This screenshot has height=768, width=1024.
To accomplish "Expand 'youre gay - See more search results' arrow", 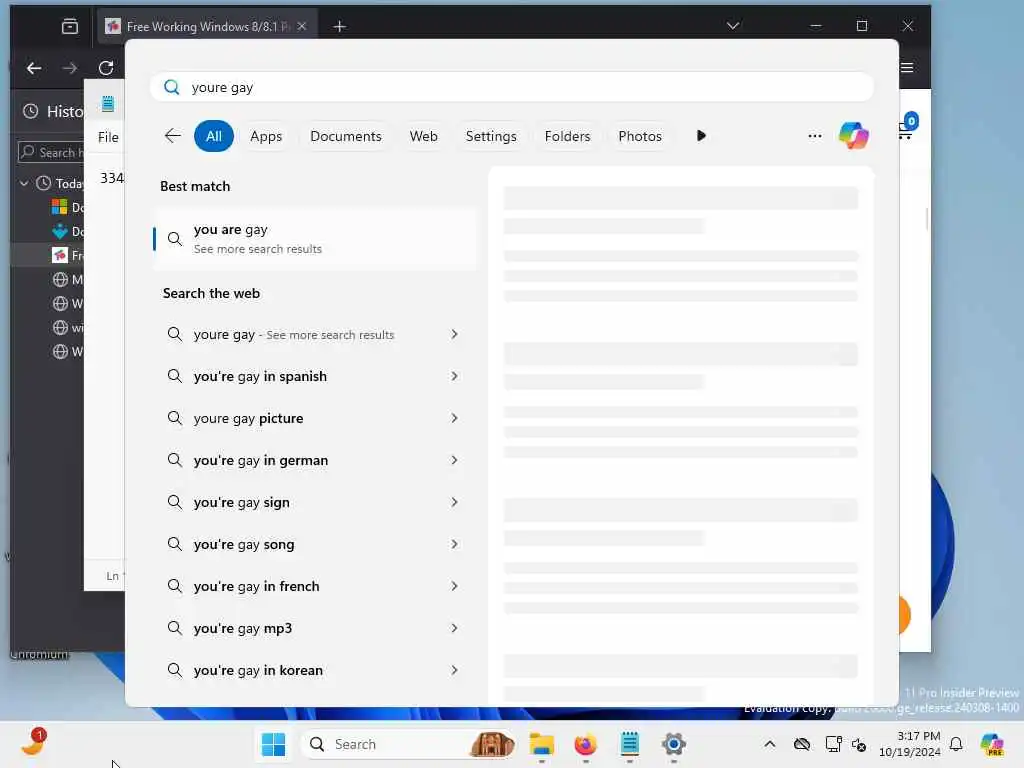I will (455, 334).
